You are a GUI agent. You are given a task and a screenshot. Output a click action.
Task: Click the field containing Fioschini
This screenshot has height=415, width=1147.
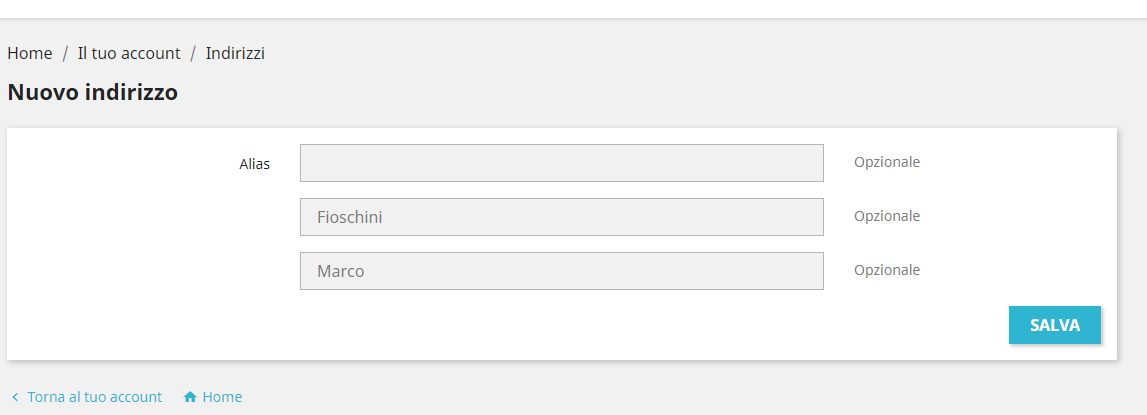pyautogui.click(x=561, y=217)
